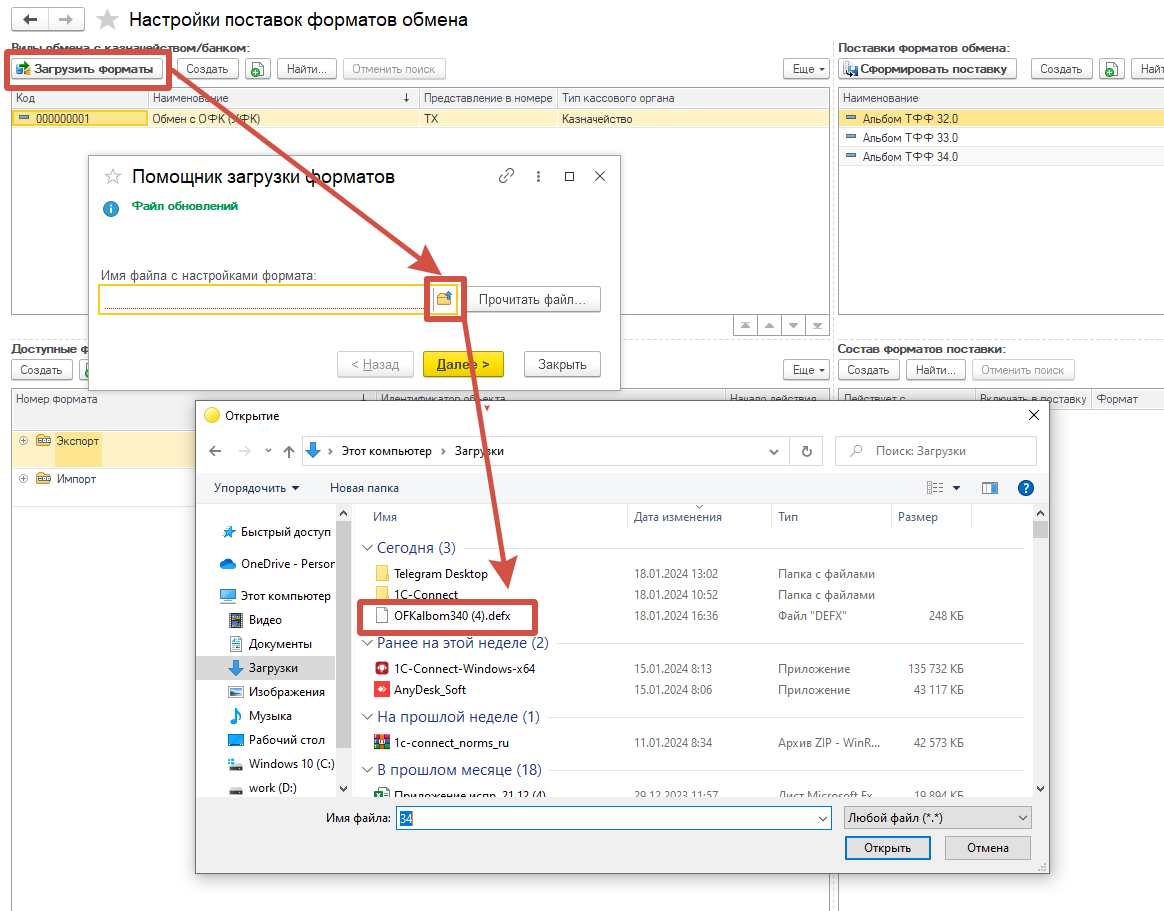Open the view options dropdown arrow

[956, 488]
